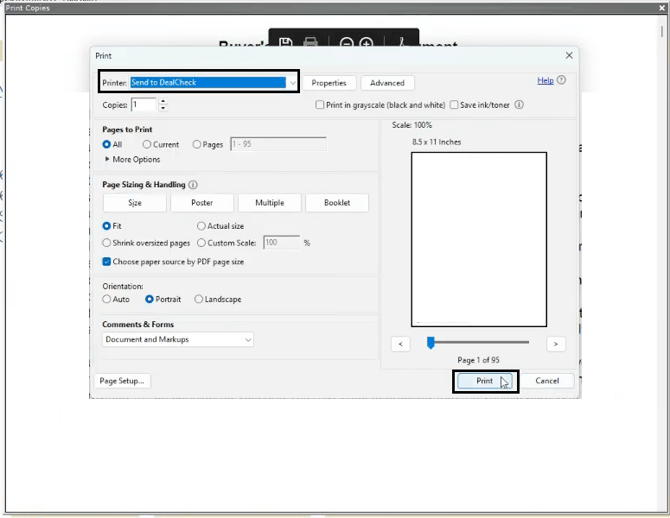Click the Copies number field

pos(144,105)
